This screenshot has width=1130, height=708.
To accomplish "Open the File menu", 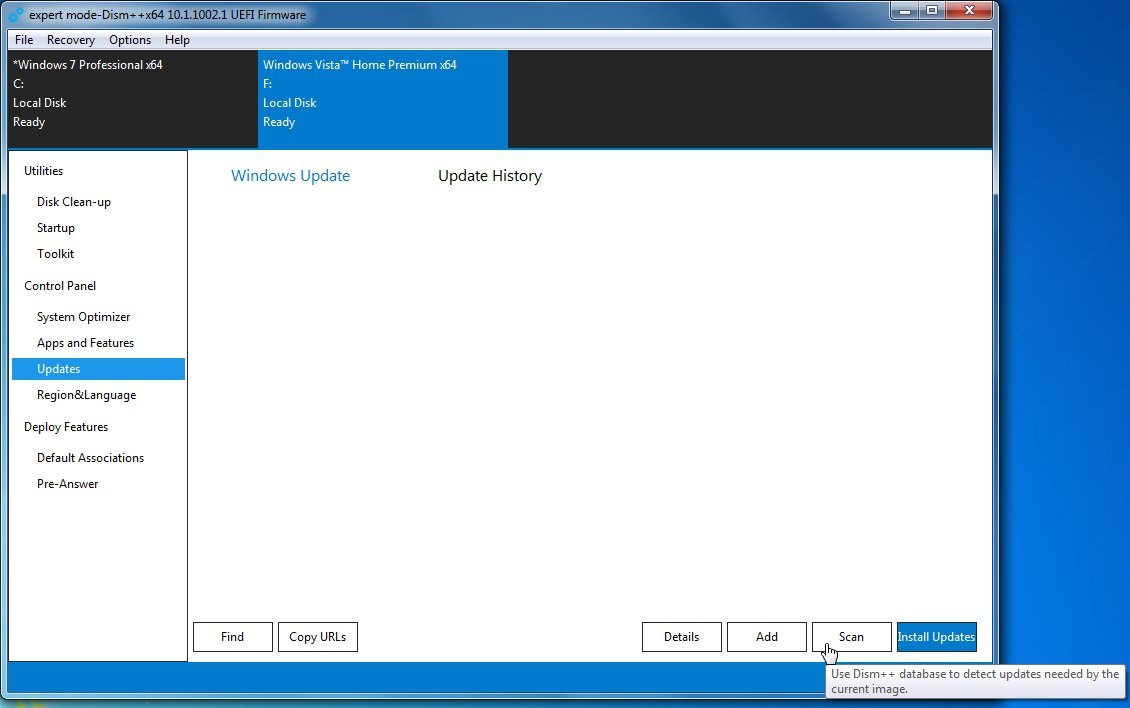I will tap(24, 40).
